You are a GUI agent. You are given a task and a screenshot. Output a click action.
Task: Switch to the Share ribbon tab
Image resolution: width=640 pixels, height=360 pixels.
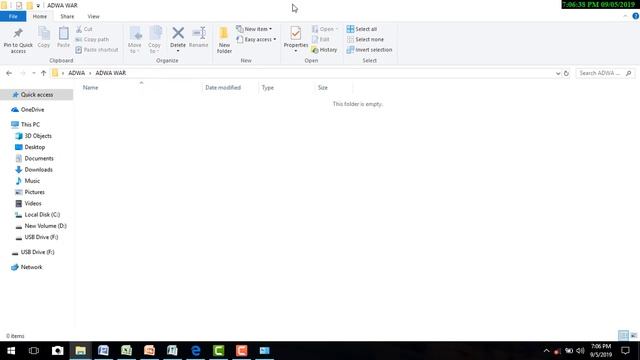(67, 16)
